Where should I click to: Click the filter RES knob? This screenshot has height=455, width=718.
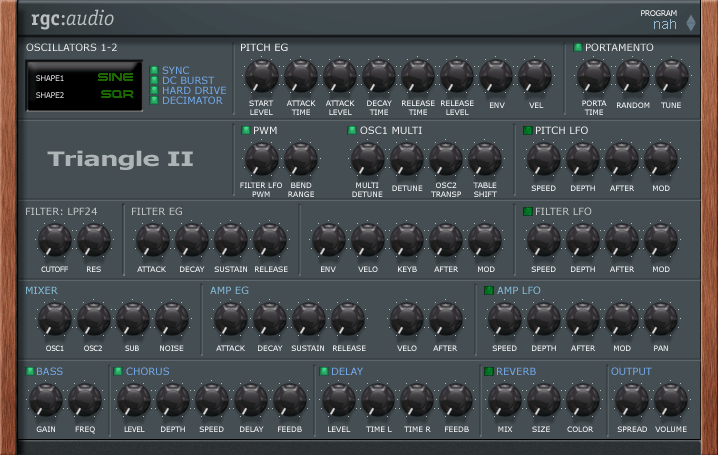coord(93,240)
